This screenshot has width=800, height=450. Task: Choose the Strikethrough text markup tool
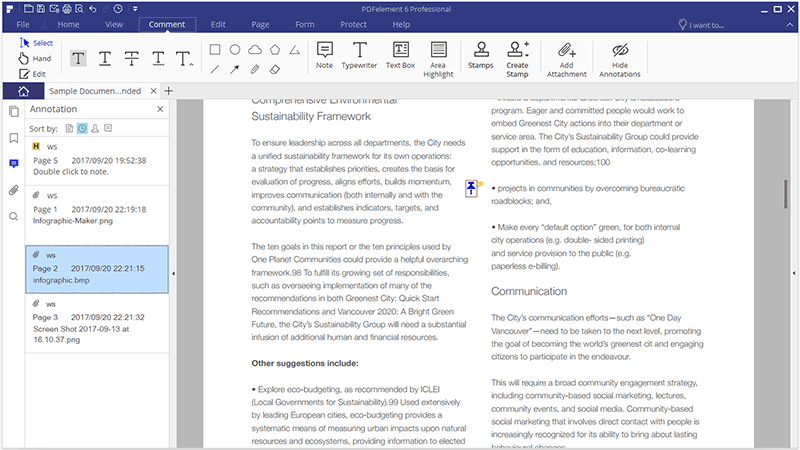pyautogui.click(x=131, y=59)
